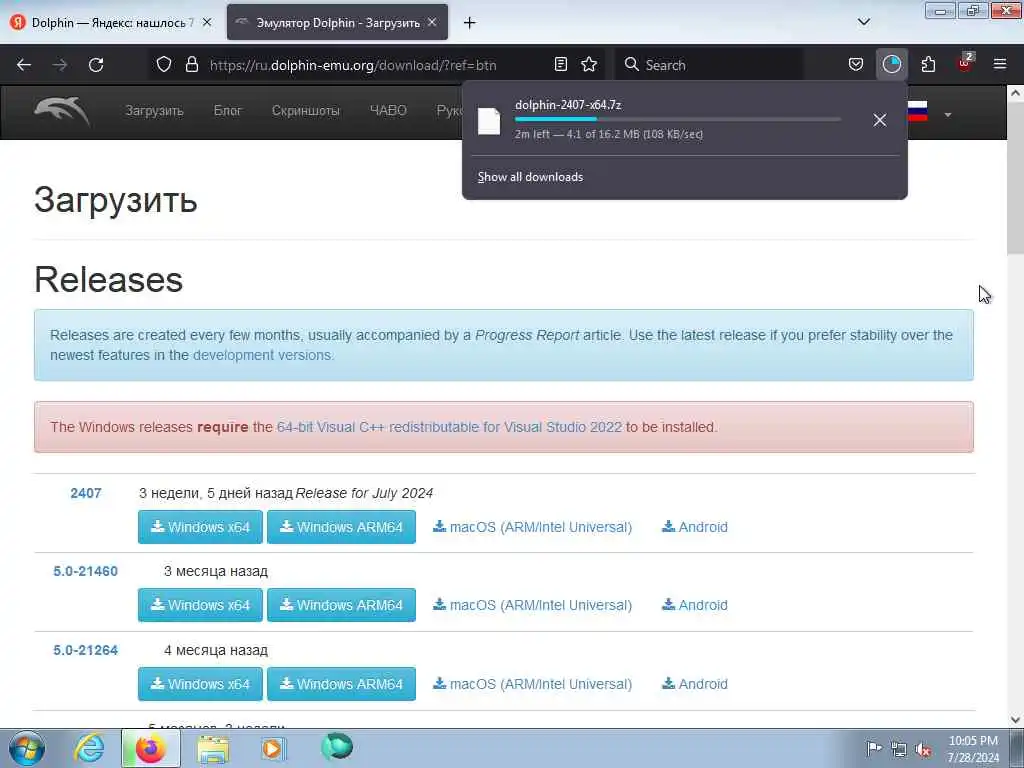Viewport: 1024px width, 768px height.
Task: Open Windows Explorer folder in taskbar
Action: [213, 748]
